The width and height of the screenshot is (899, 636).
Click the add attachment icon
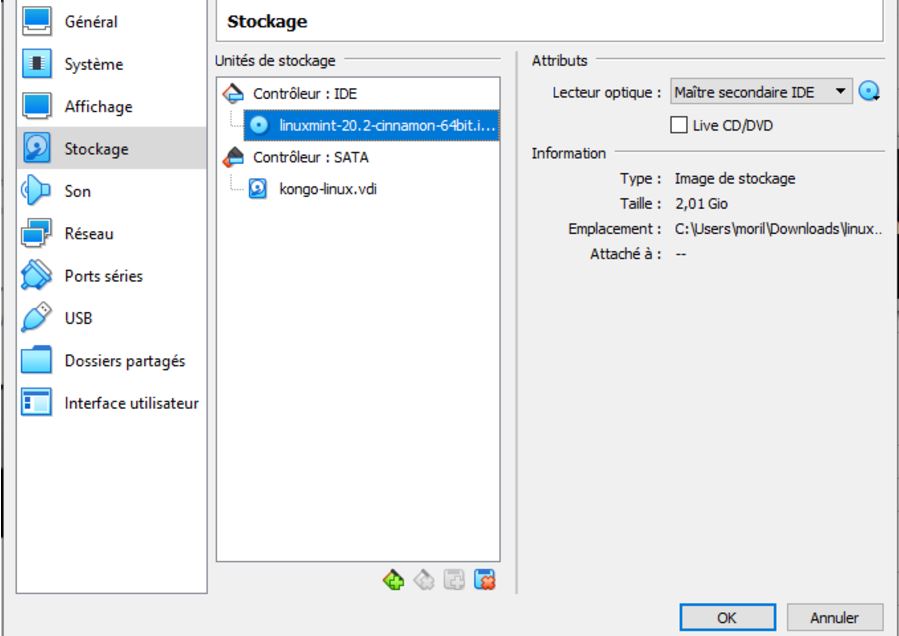455,580
